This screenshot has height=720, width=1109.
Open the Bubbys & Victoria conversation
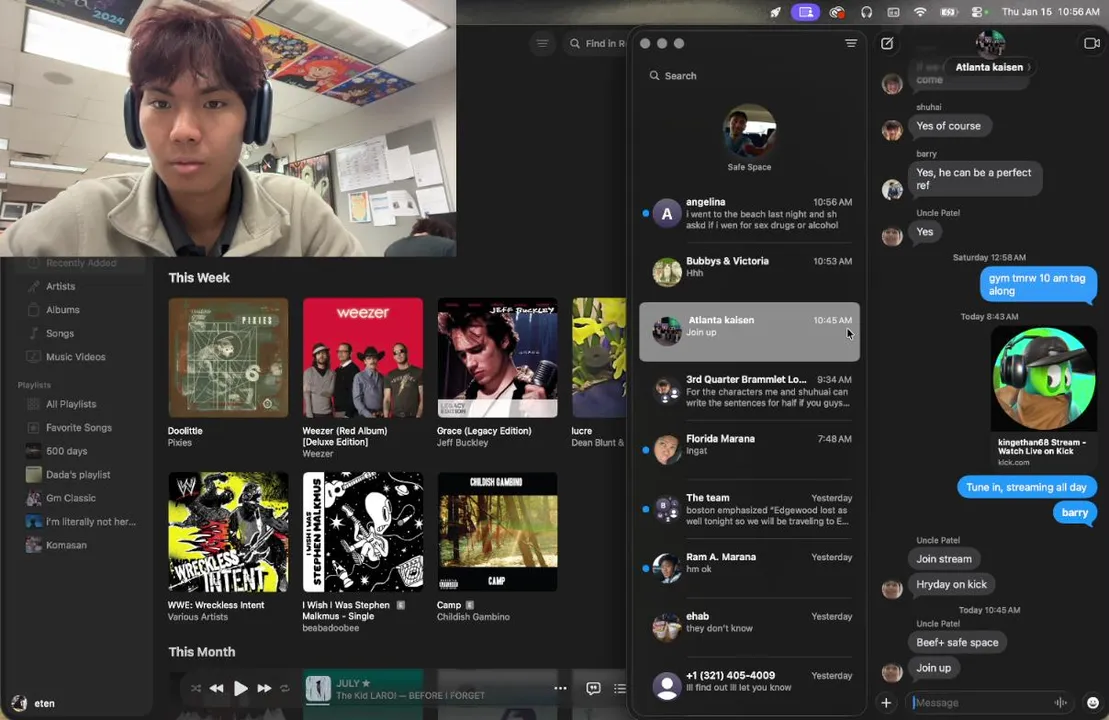coord(749,272)
